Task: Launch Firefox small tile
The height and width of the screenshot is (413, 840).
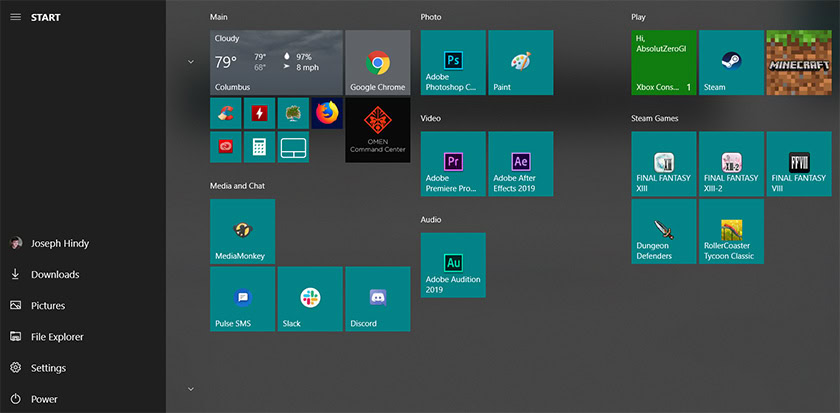Action: (x=327, y=113)
